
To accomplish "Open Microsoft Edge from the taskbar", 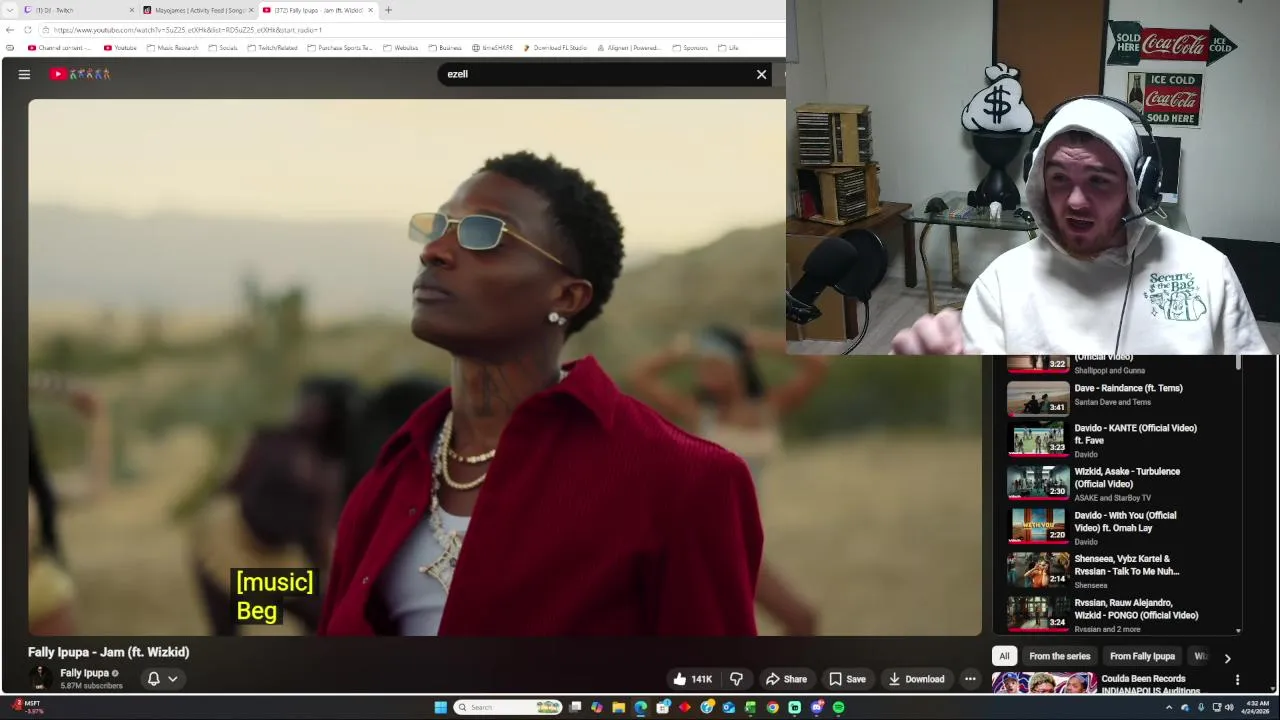I will [640, 707].
